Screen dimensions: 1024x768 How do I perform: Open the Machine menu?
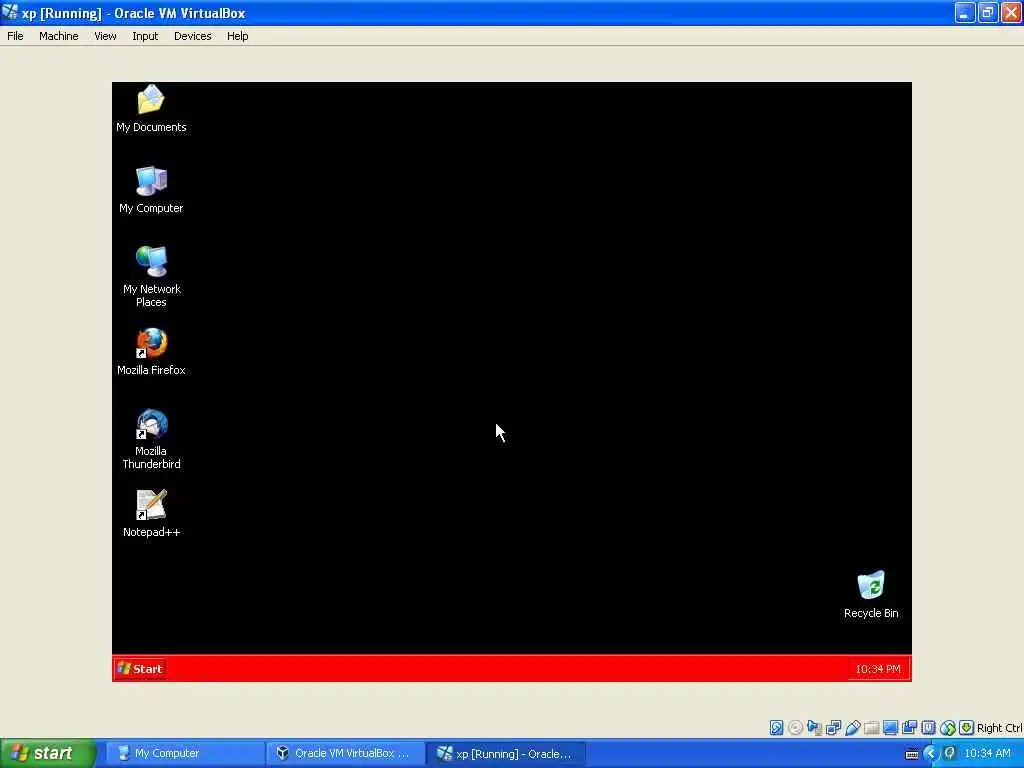coord(58,36)
